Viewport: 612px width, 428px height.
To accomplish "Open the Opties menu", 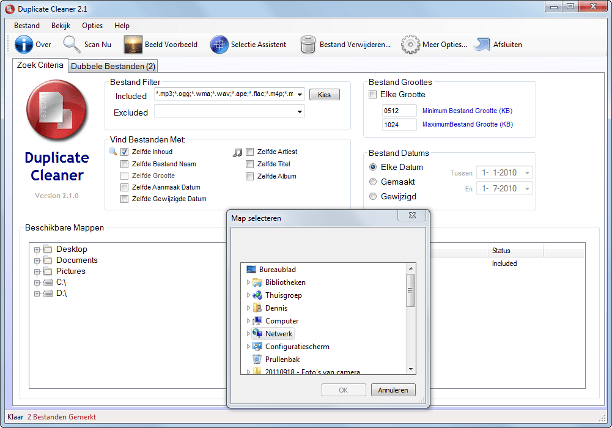I will 92,25.
